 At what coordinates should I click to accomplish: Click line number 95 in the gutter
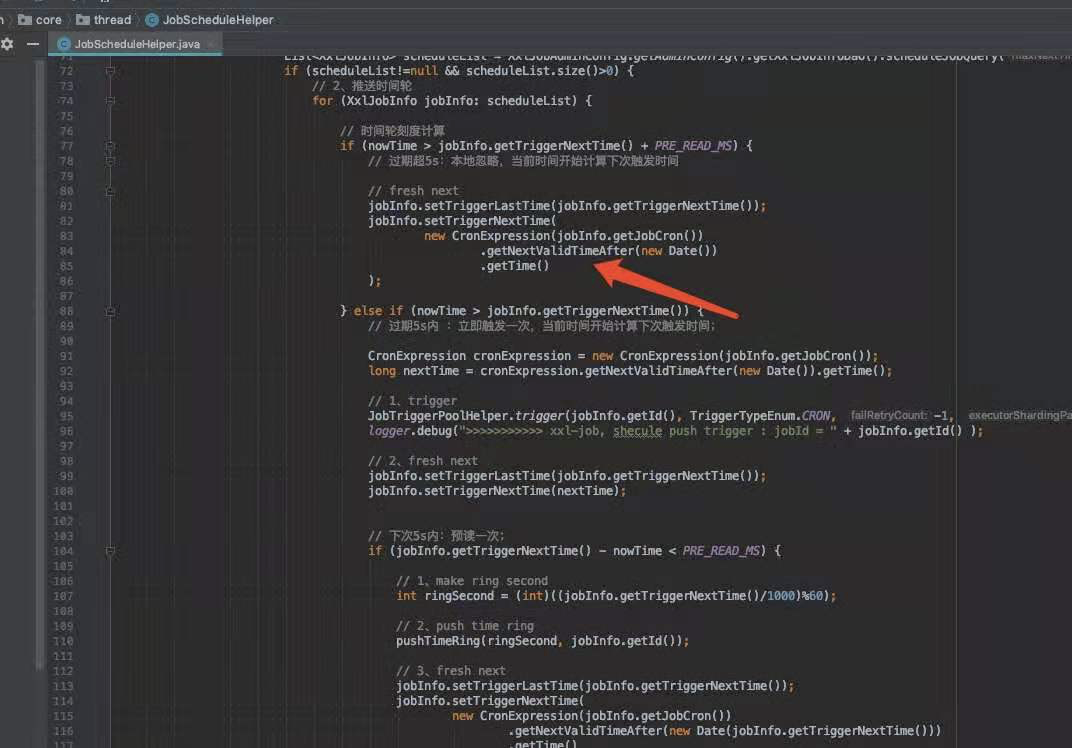coord(66,416)
